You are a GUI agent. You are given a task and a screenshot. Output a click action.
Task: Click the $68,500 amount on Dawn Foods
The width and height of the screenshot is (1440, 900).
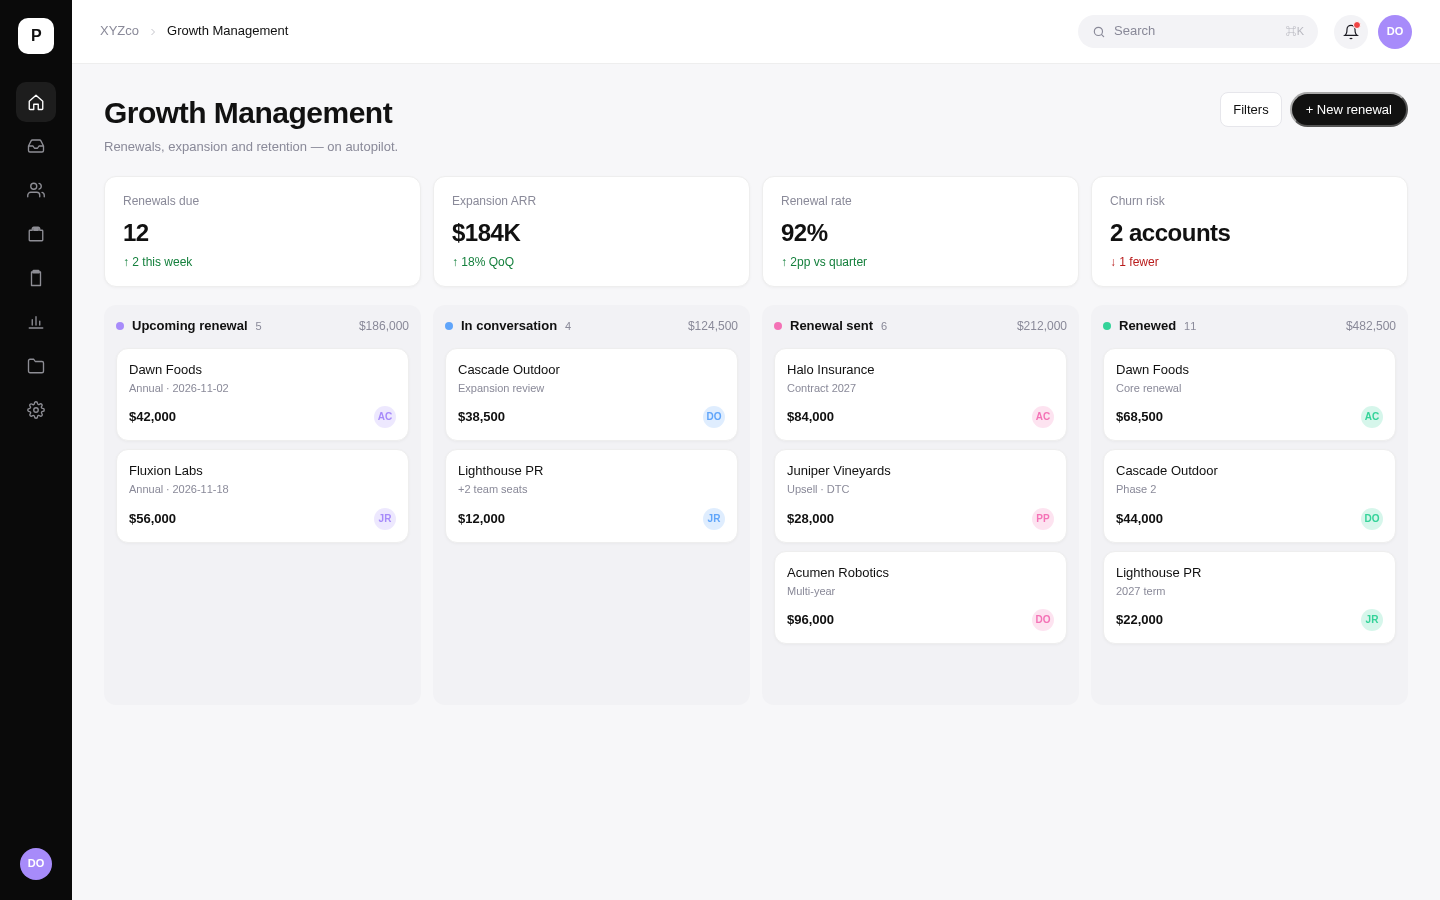(1139, 417)
